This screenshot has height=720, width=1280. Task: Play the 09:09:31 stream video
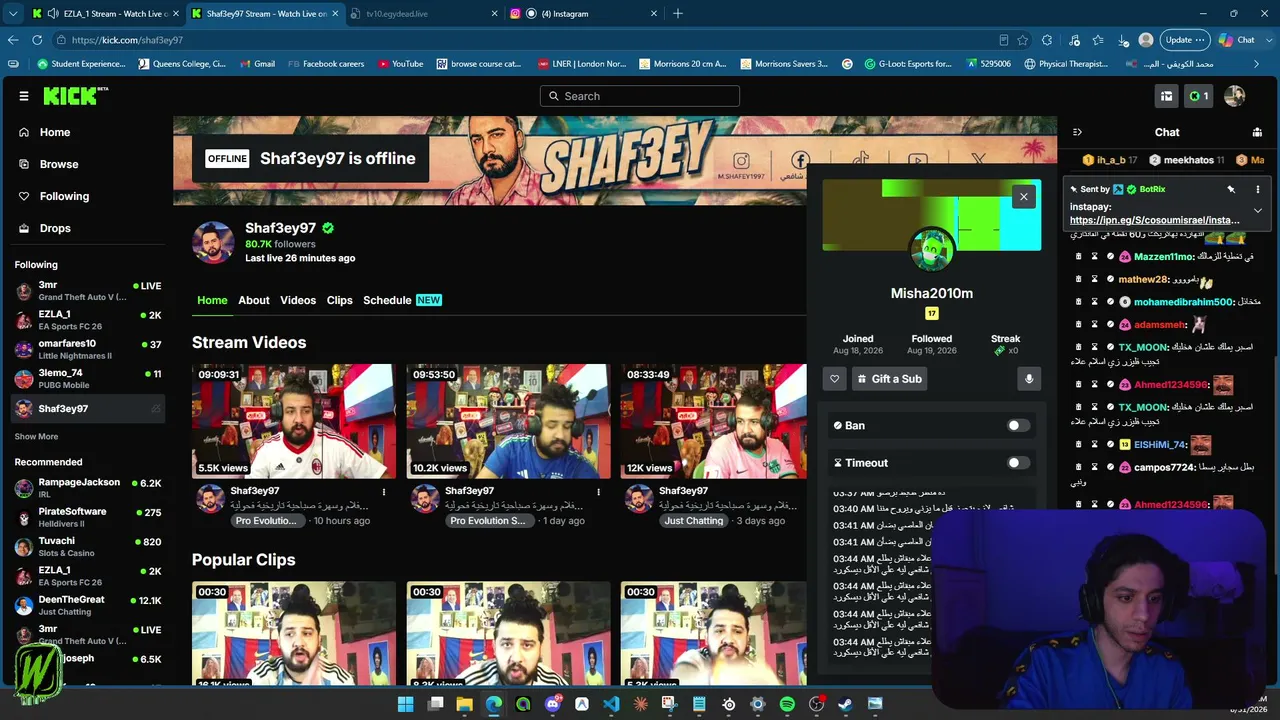click(x=294, y=421)
